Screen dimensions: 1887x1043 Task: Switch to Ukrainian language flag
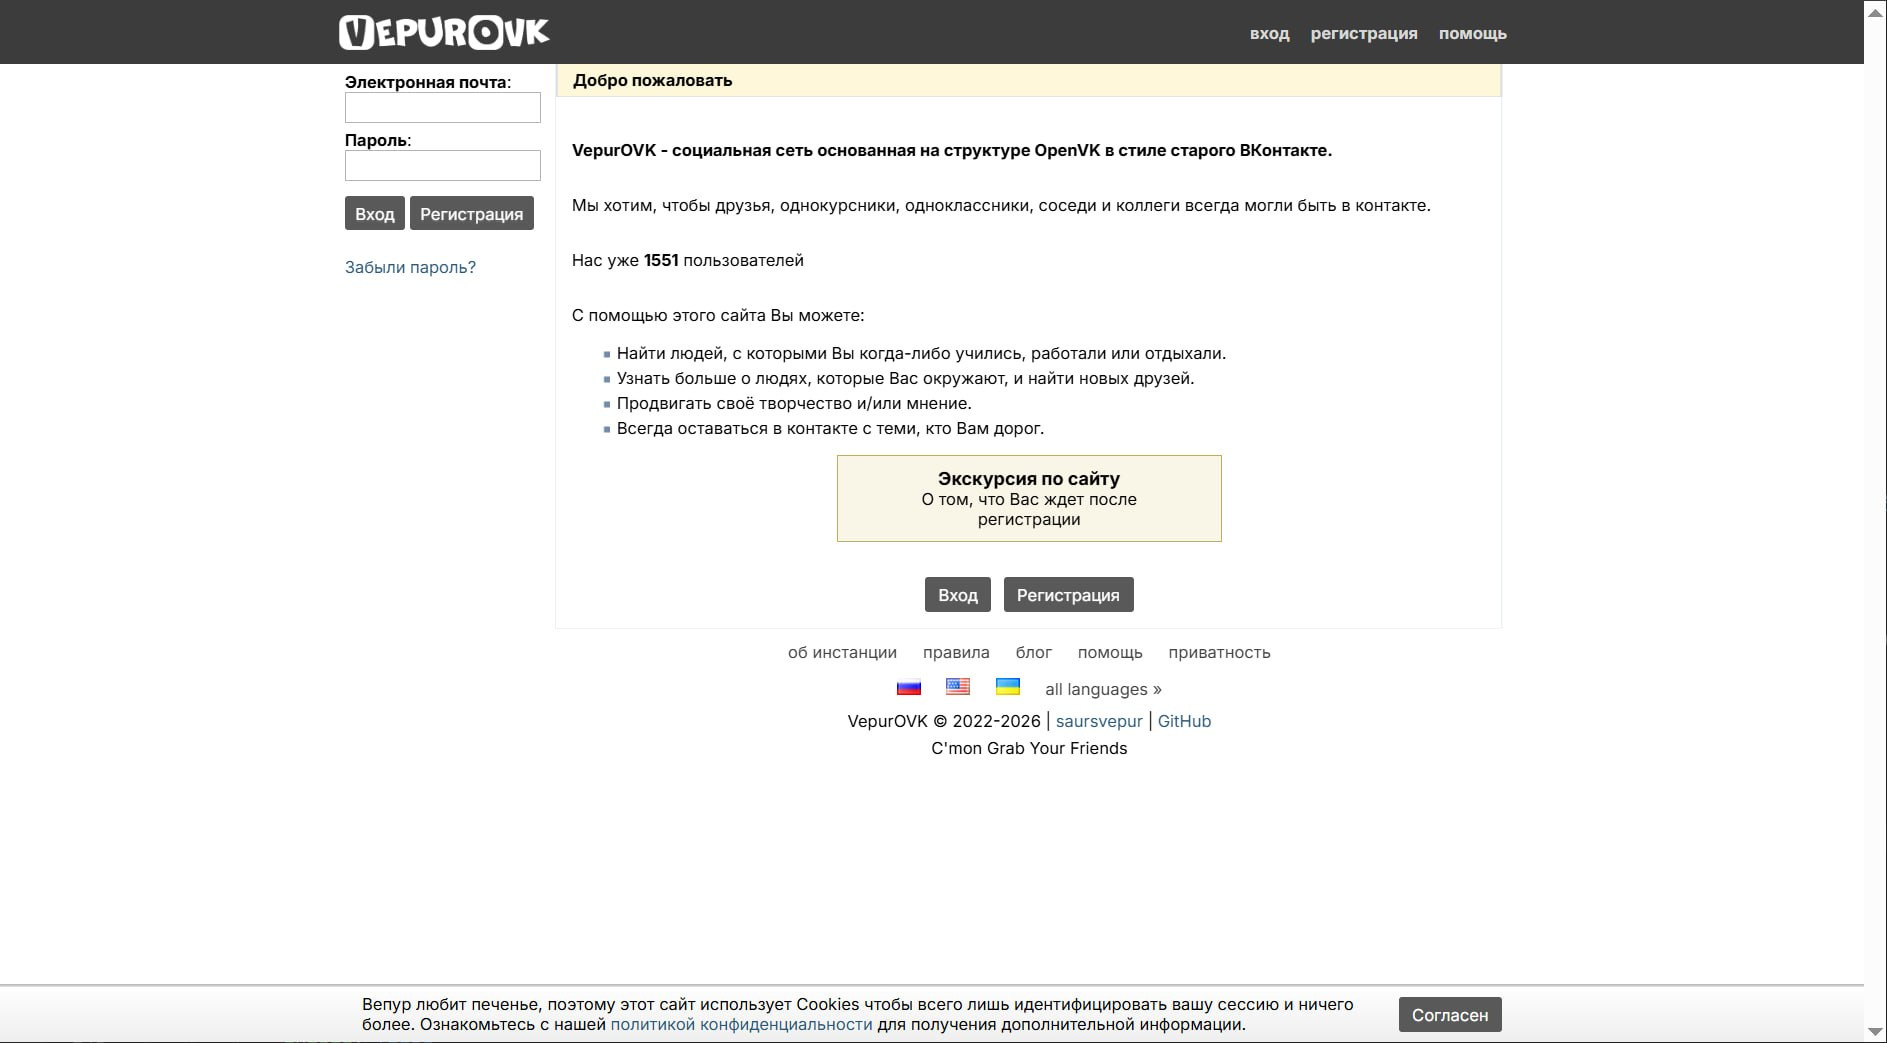click(x=1008, y=687)
